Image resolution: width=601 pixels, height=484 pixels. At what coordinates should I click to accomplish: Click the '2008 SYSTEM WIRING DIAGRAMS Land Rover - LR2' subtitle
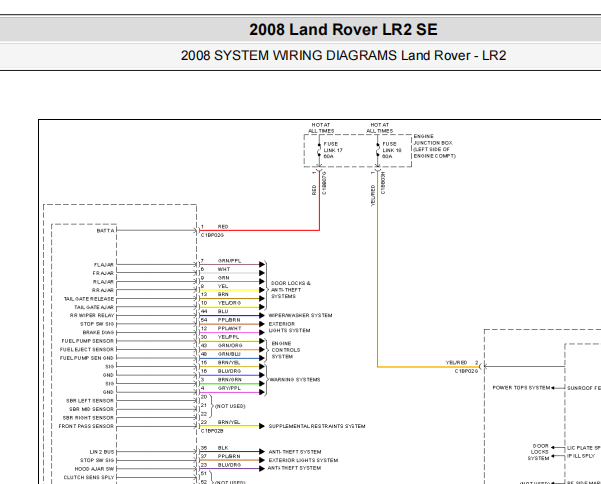click(343, 56)
